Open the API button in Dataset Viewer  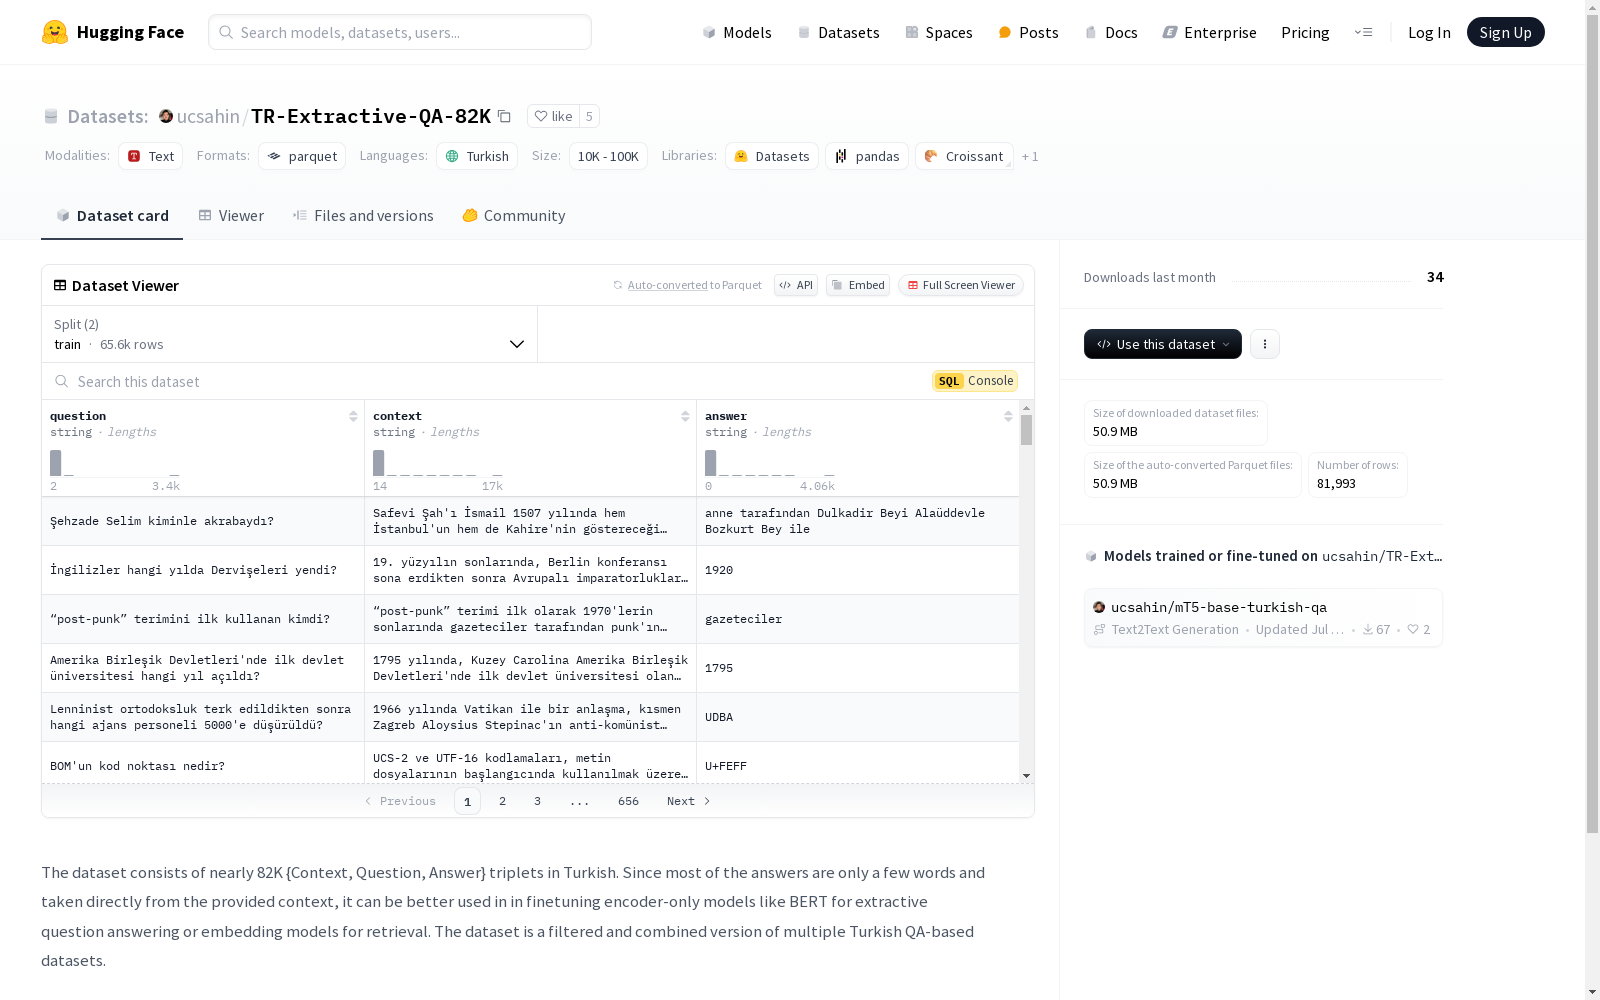[796, 285]
